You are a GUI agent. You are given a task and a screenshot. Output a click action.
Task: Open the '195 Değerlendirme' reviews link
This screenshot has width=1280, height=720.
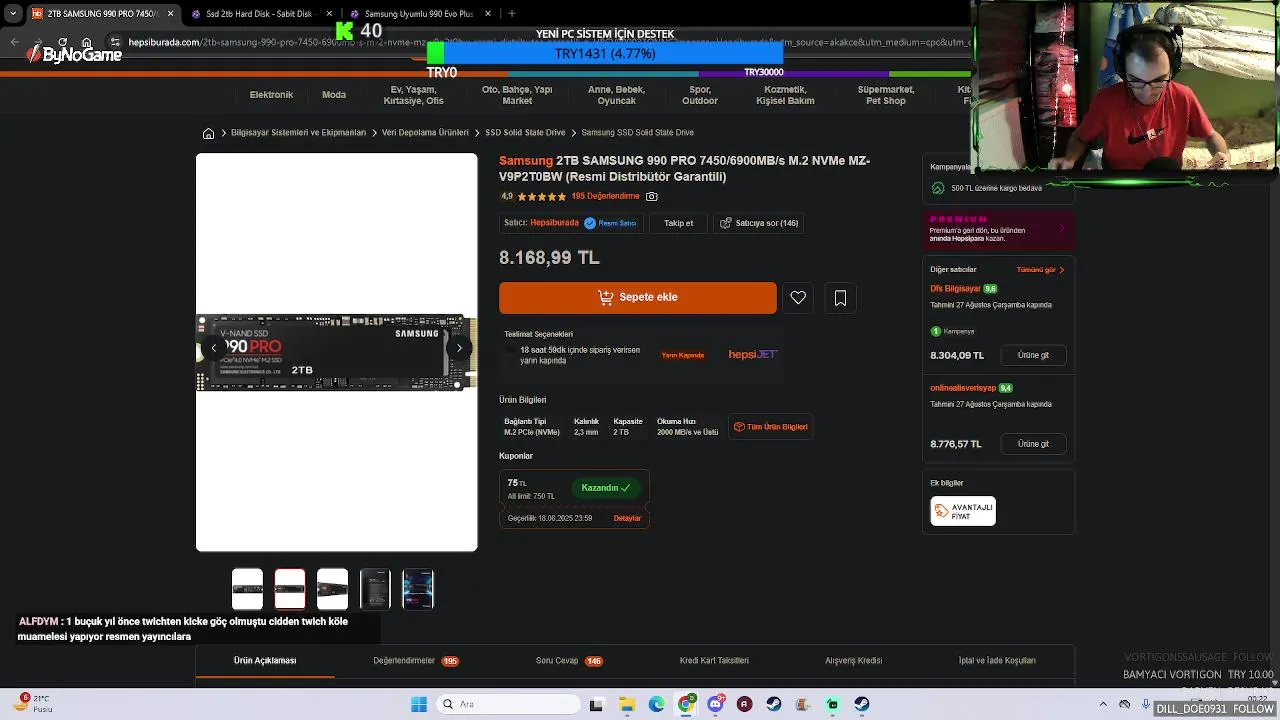[605, 197]
